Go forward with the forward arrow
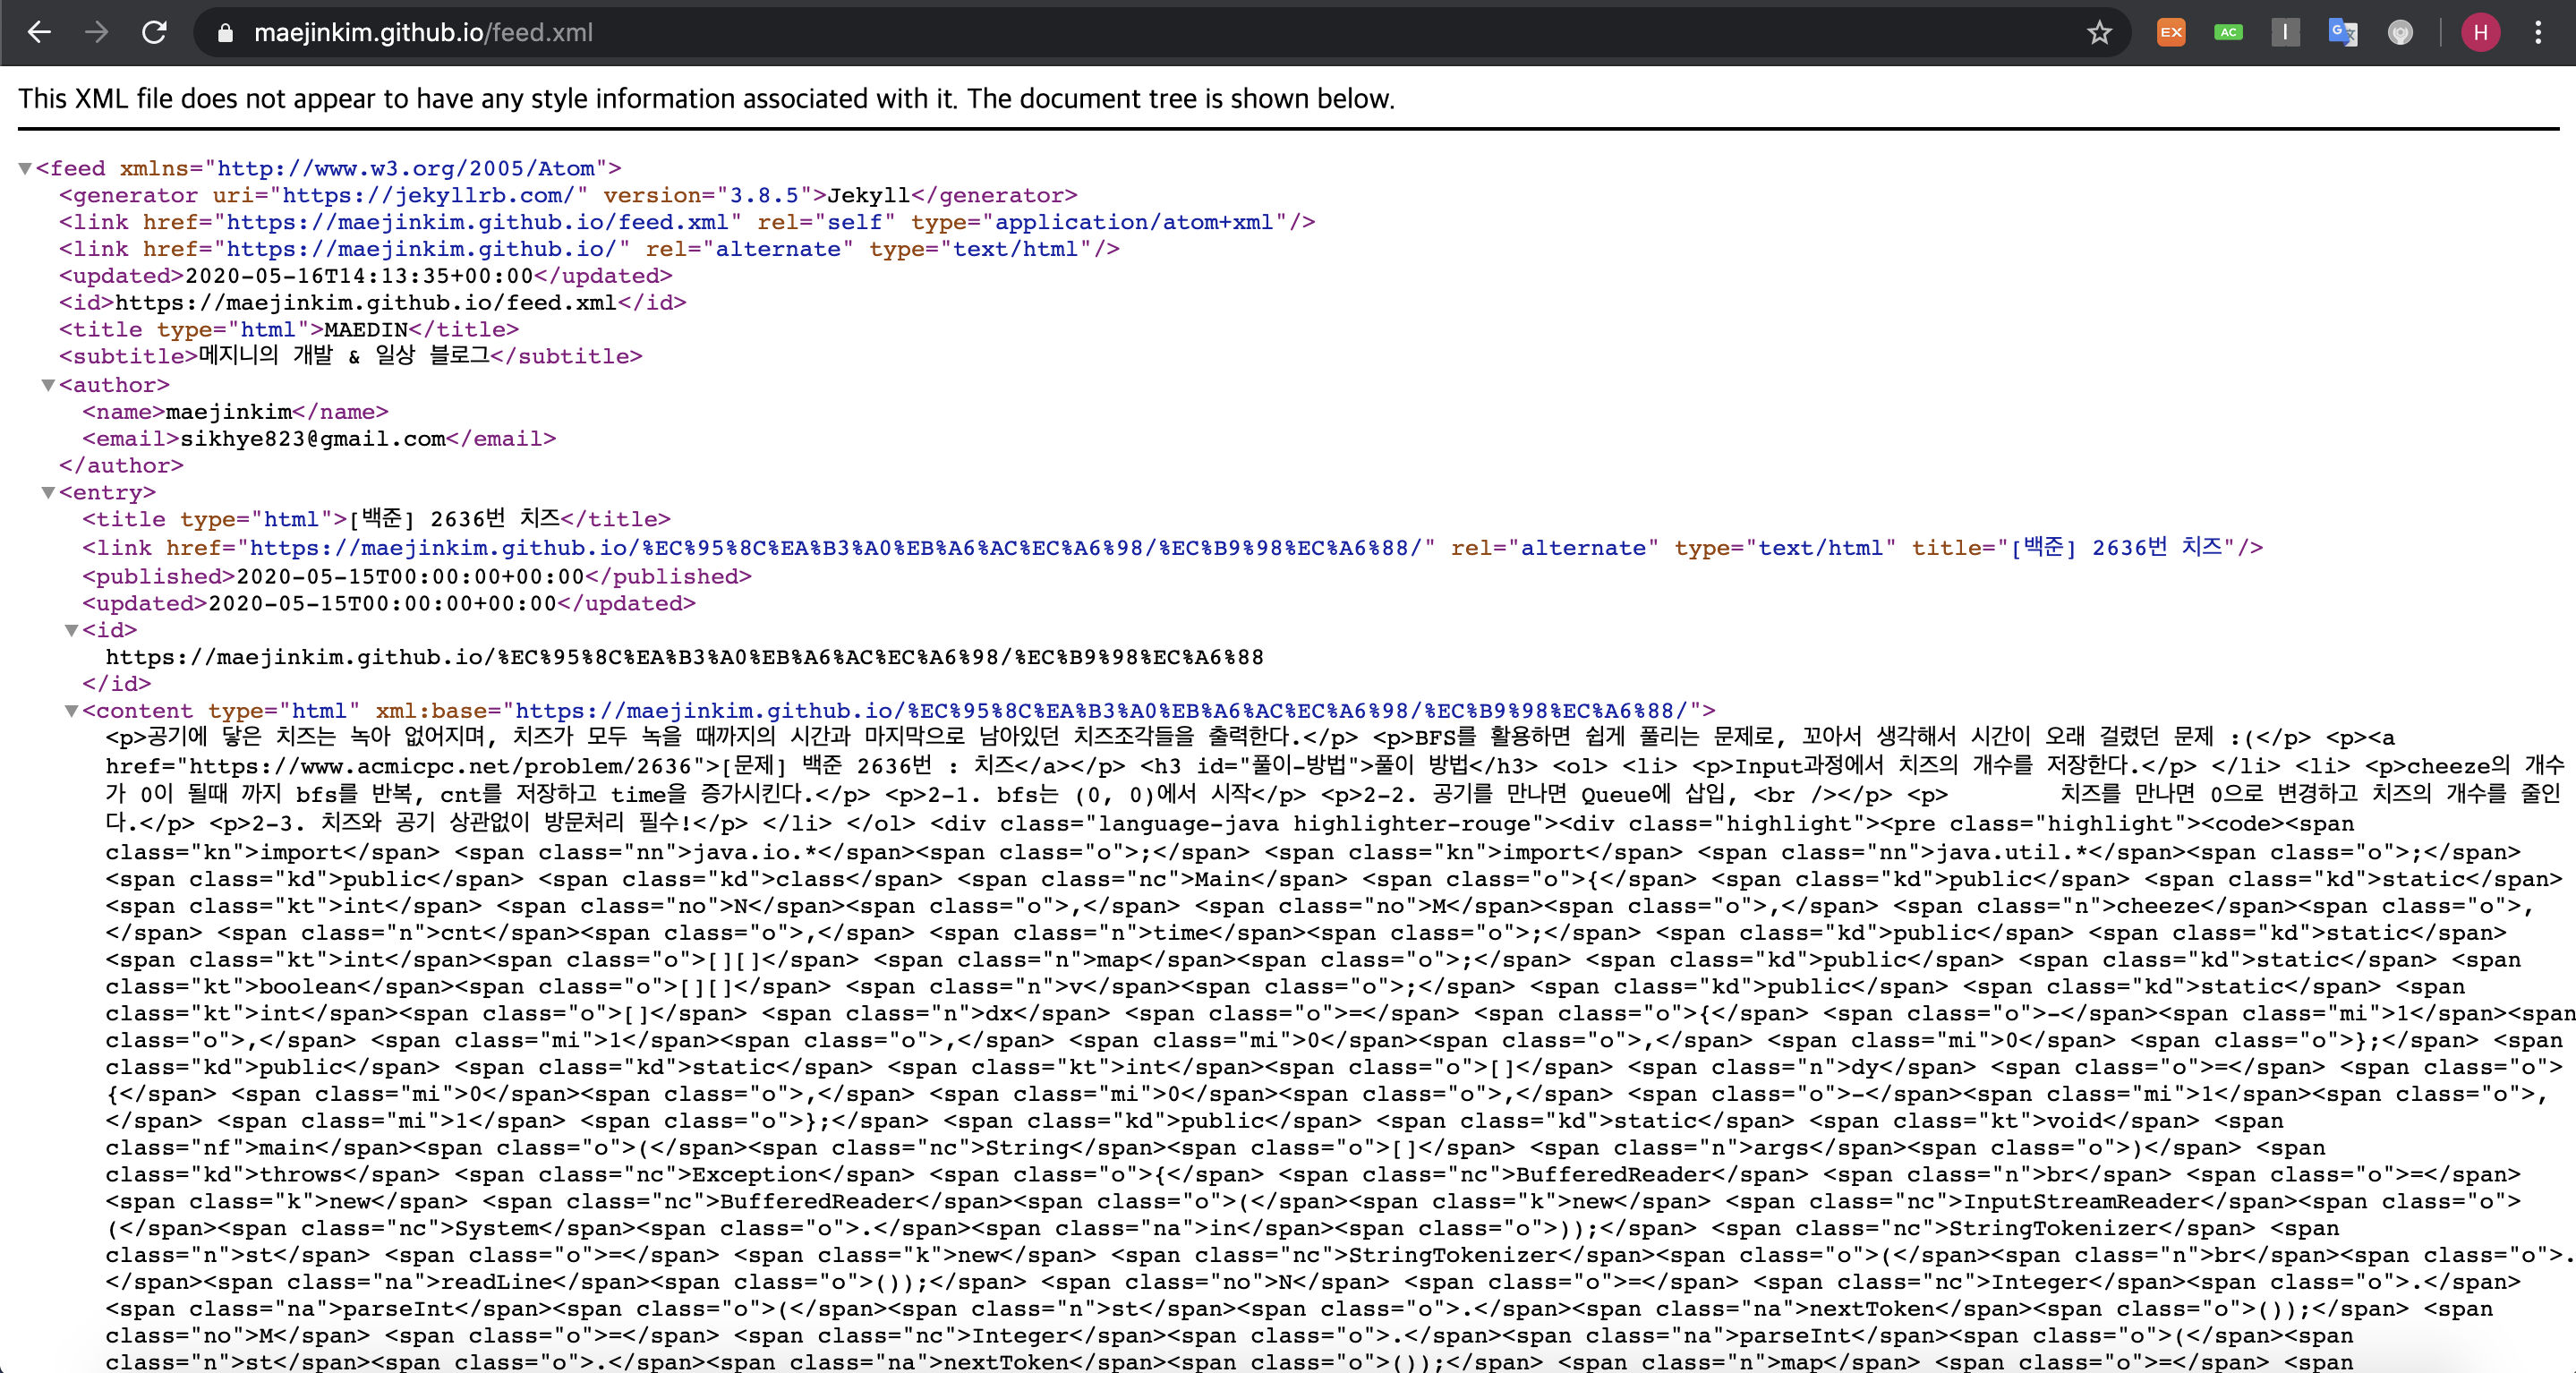 (96, 32)
